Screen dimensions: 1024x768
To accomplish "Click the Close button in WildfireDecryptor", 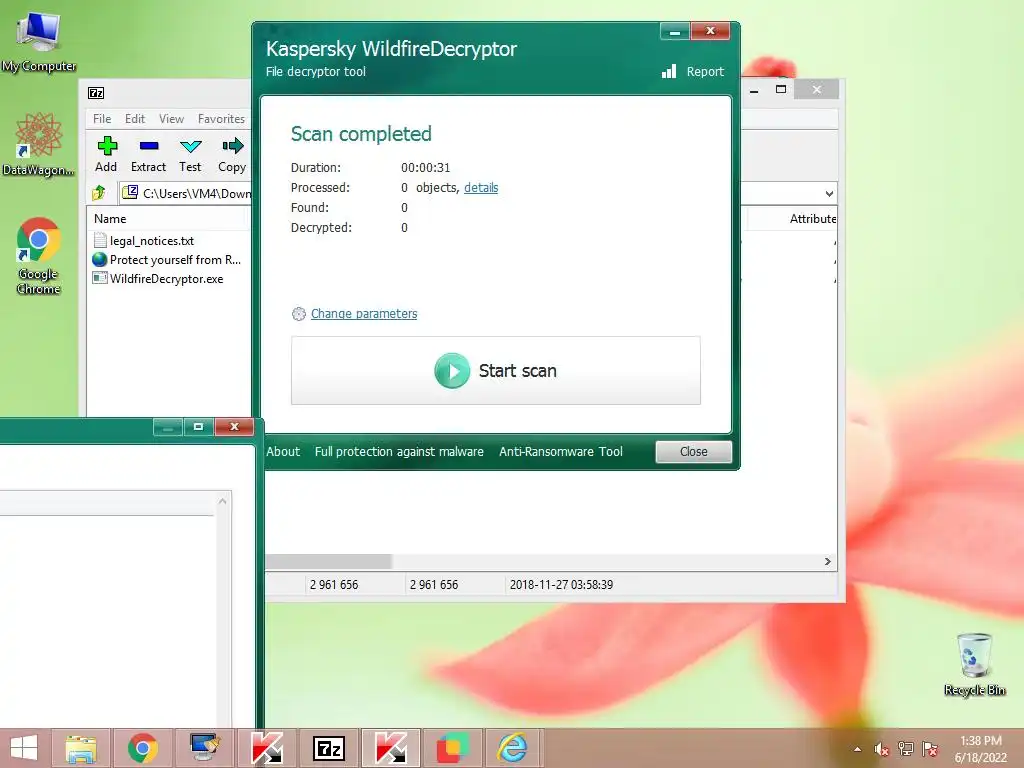I will click(694, 451).
